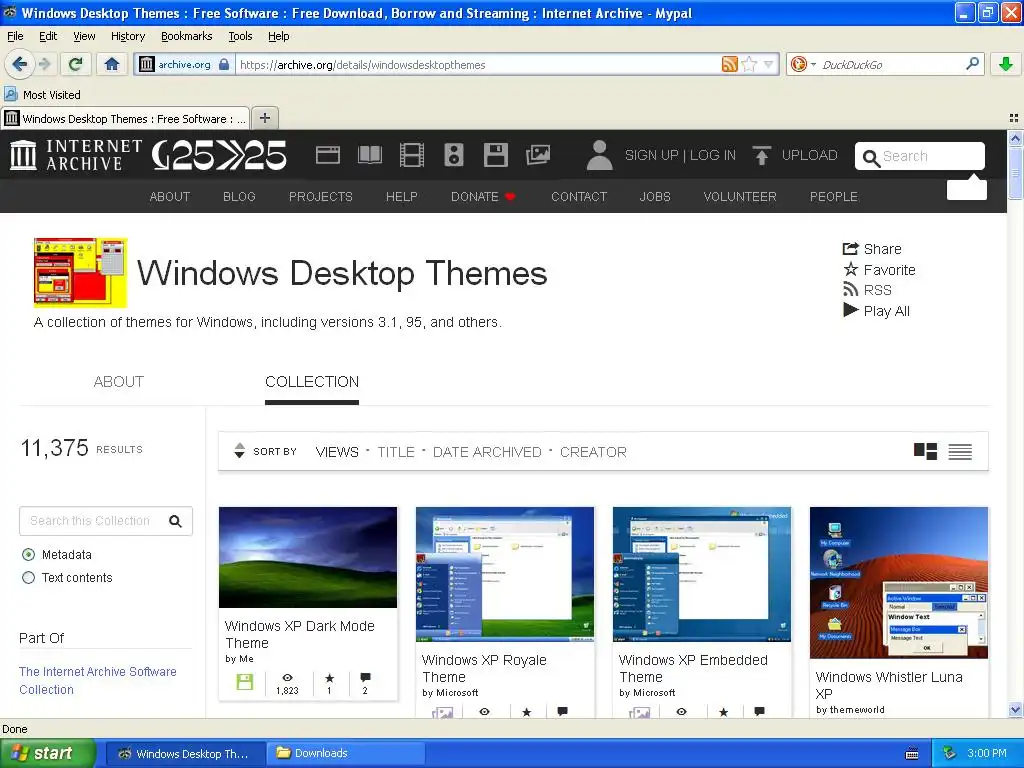Click SIGN UP link

tap(651, 155)
